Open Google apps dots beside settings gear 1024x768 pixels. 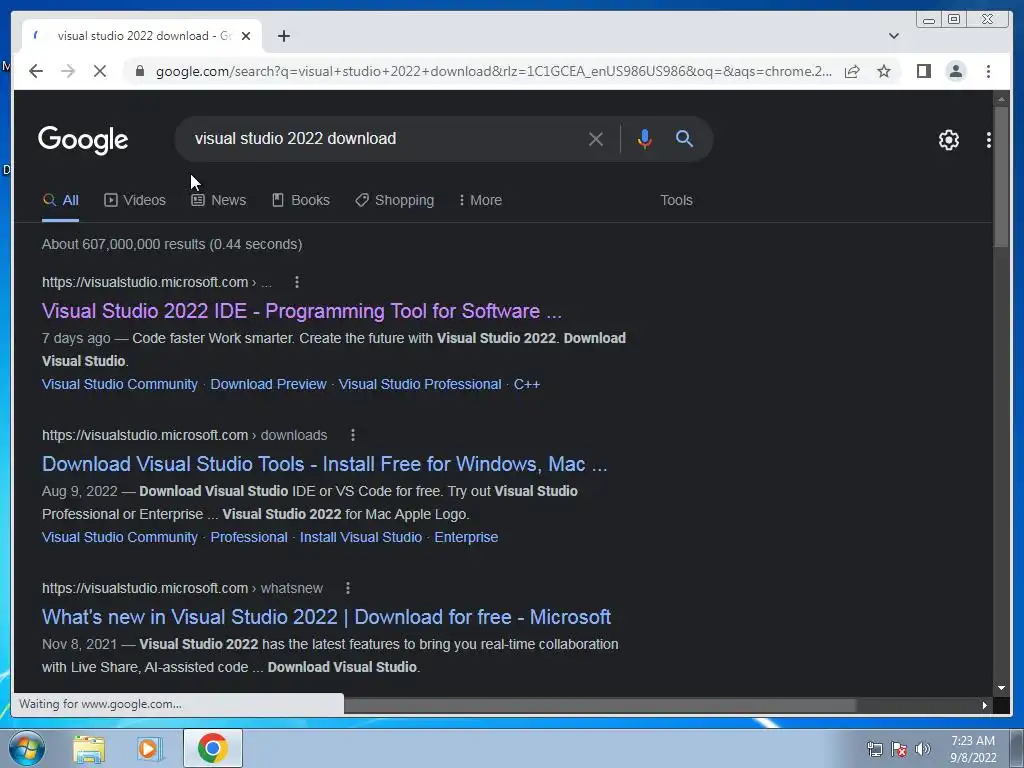[x=989, y=140]
